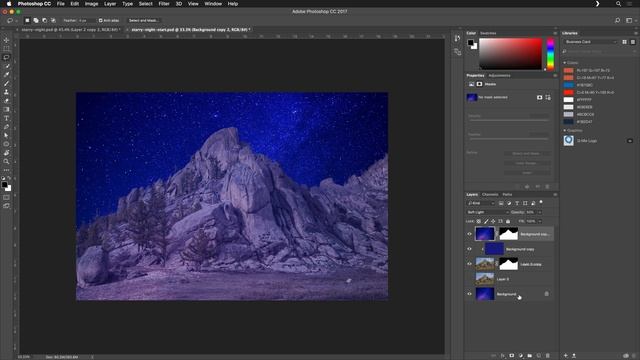Screen dimensions: 640x360
Task: Open the Opacity slider dropdown arrow
Action: [540, 212]
